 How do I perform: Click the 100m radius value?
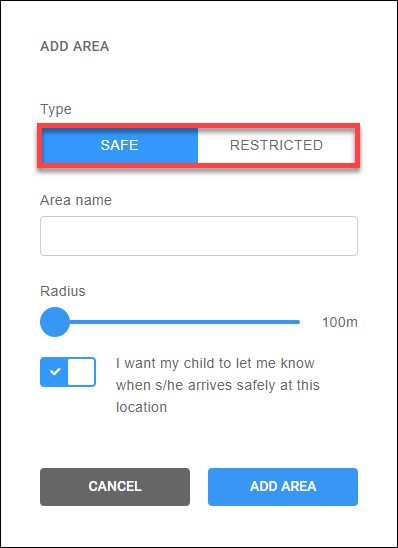click(x=340, y=322)
